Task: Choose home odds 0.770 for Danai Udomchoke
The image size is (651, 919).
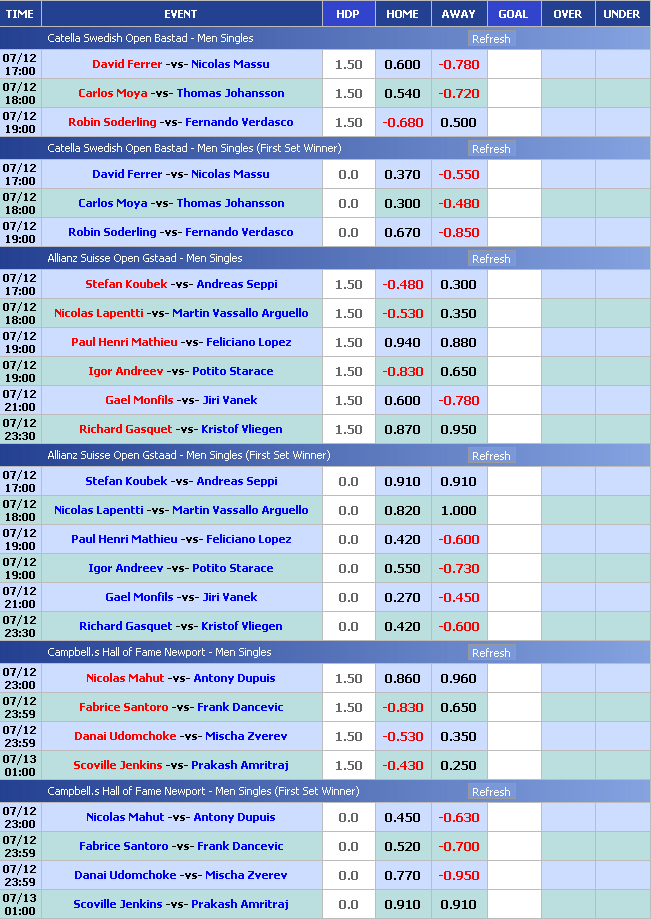Action: [402, 875]
